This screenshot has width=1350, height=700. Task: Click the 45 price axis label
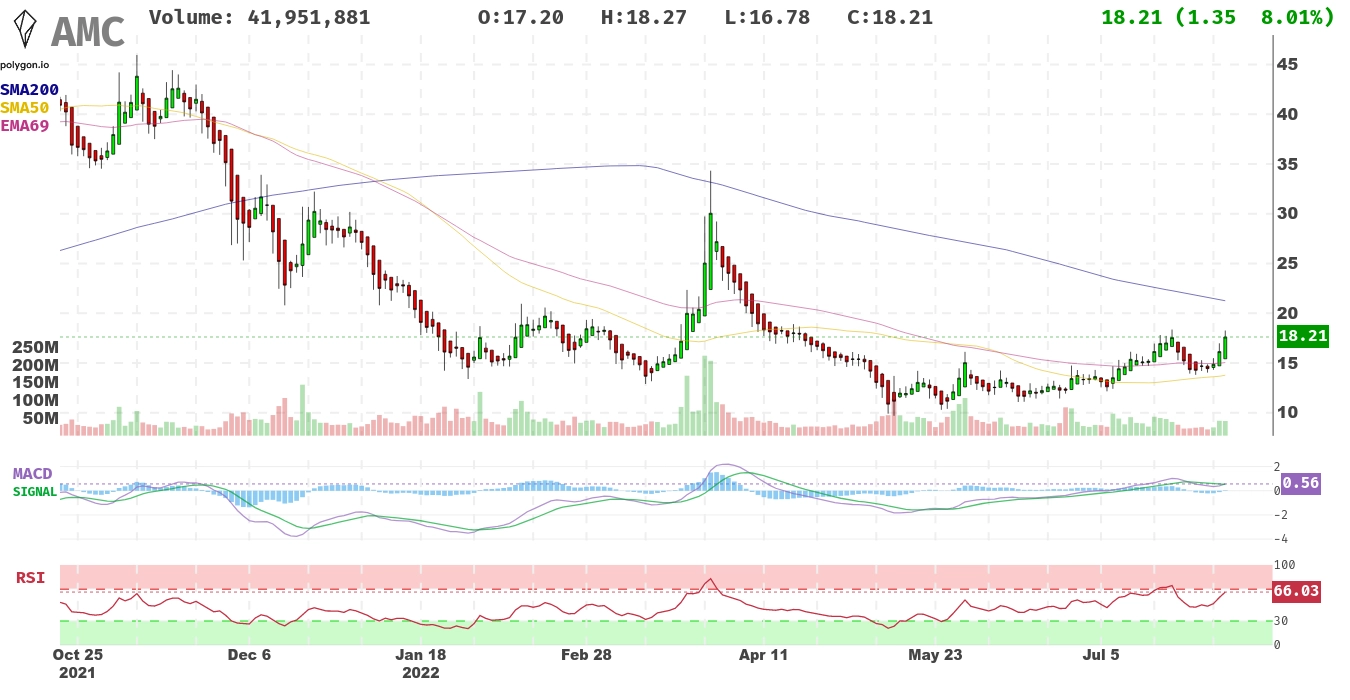pos(1288,64)
